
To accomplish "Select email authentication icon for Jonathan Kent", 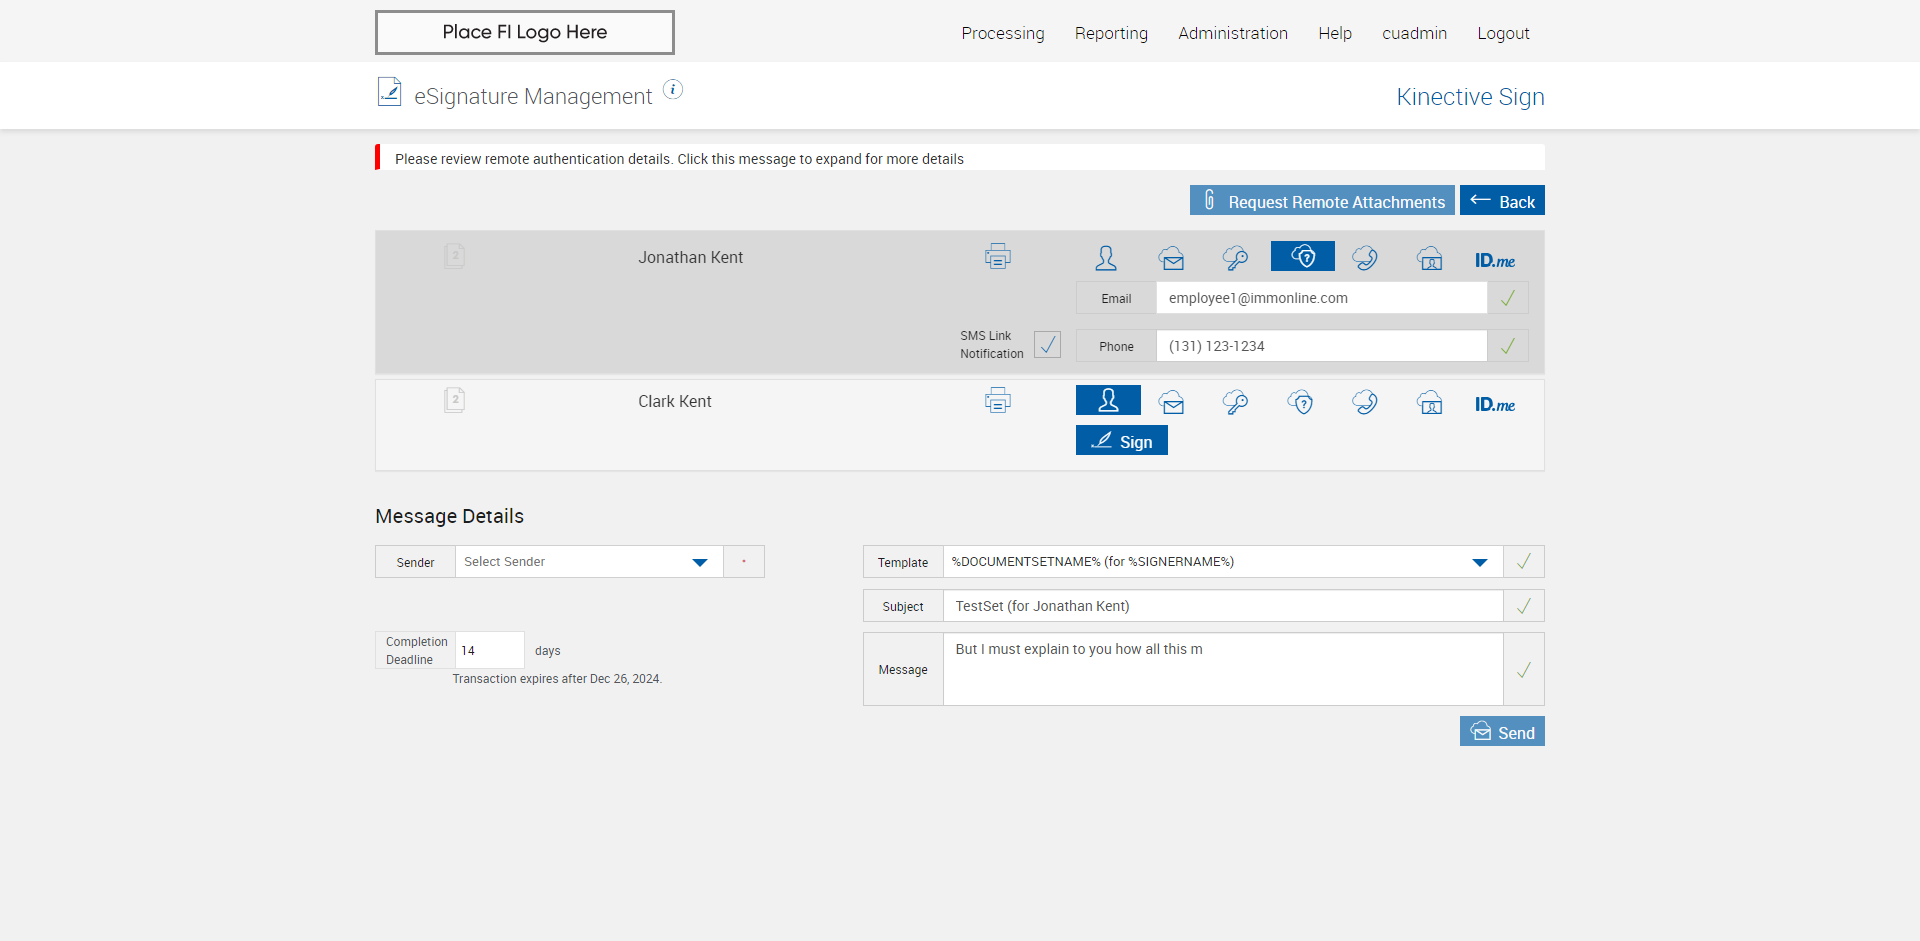I will click(1172, 258).
